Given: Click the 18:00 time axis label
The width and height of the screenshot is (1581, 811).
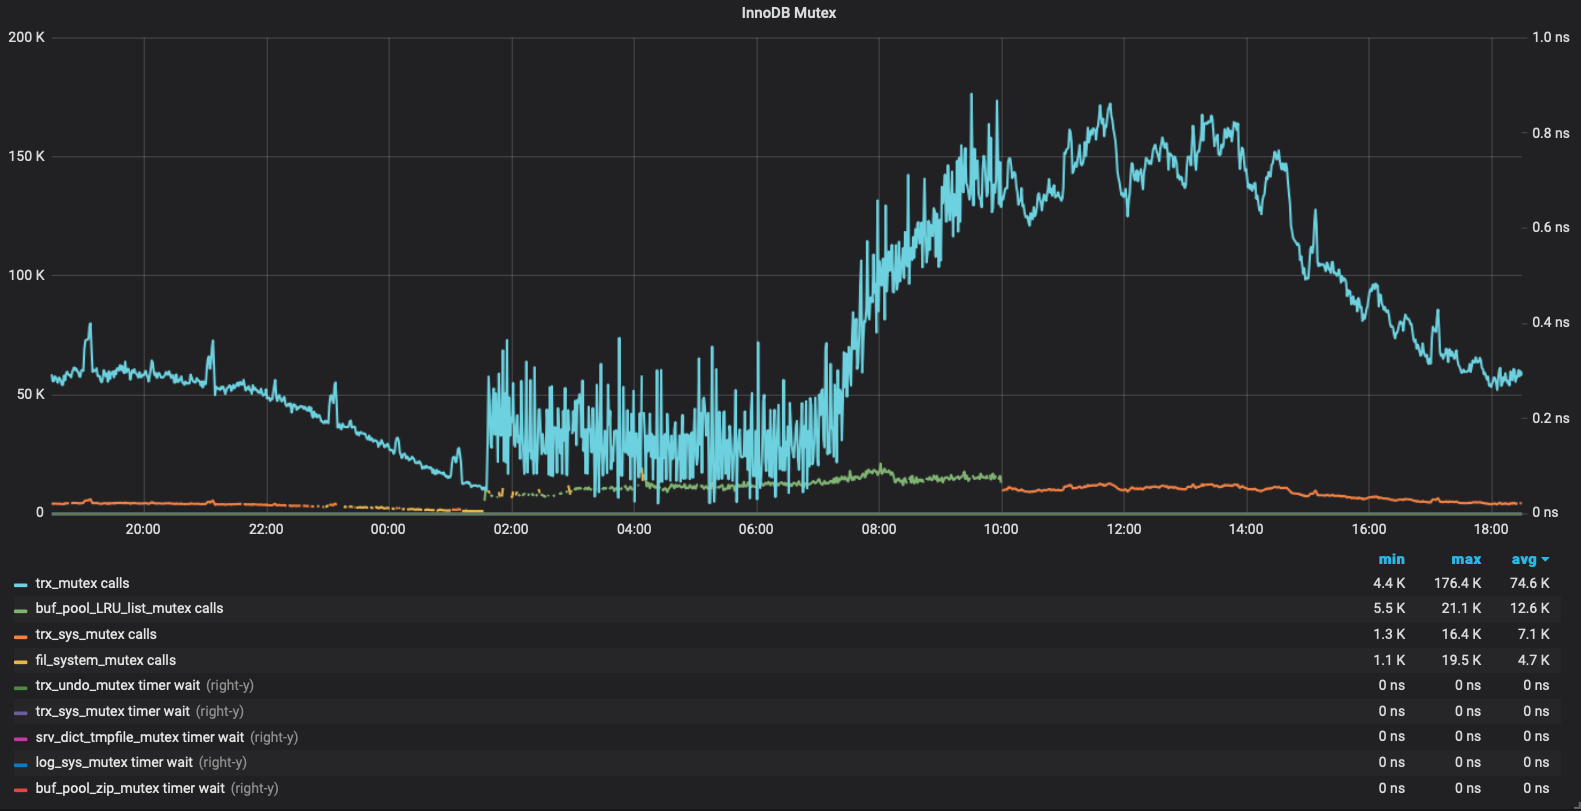Looking at the screenshot, I should pyautogui.click(x=1491, y=529).
